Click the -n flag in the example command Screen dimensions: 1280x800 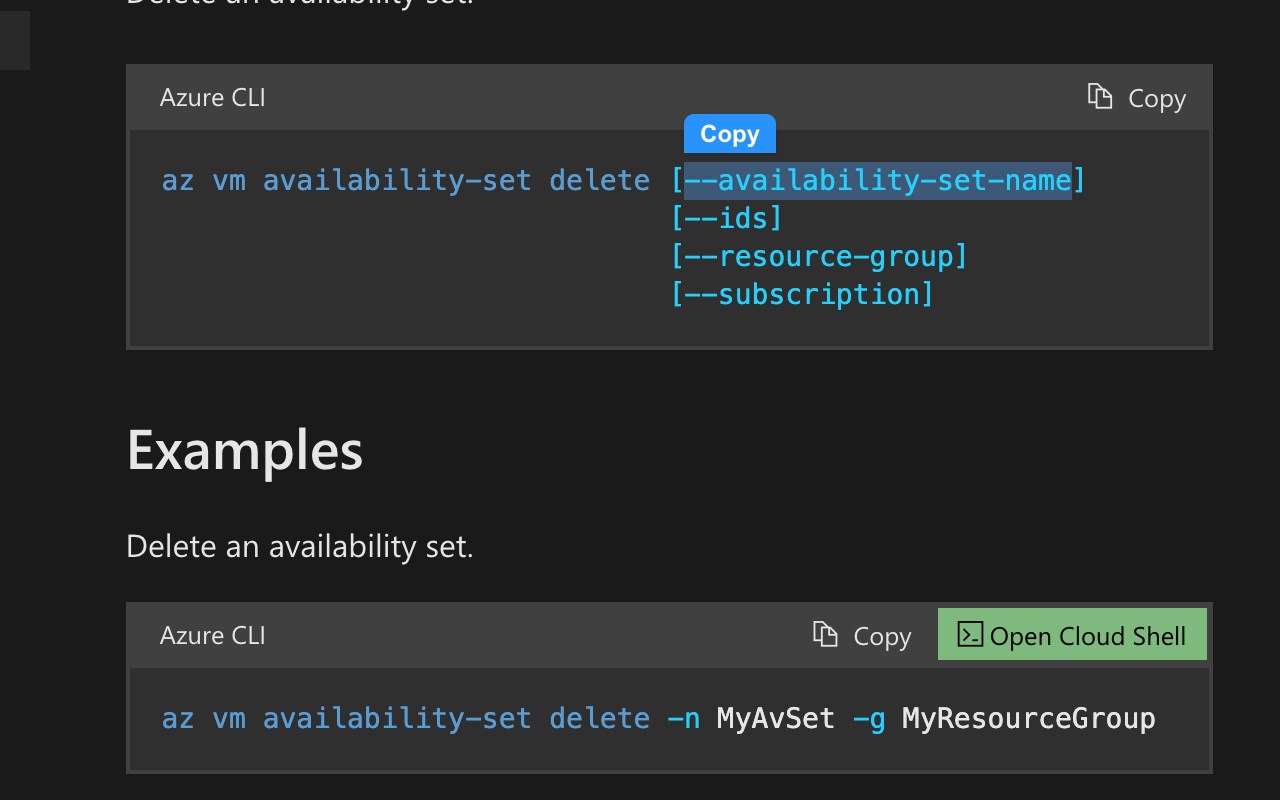(683, 719)
